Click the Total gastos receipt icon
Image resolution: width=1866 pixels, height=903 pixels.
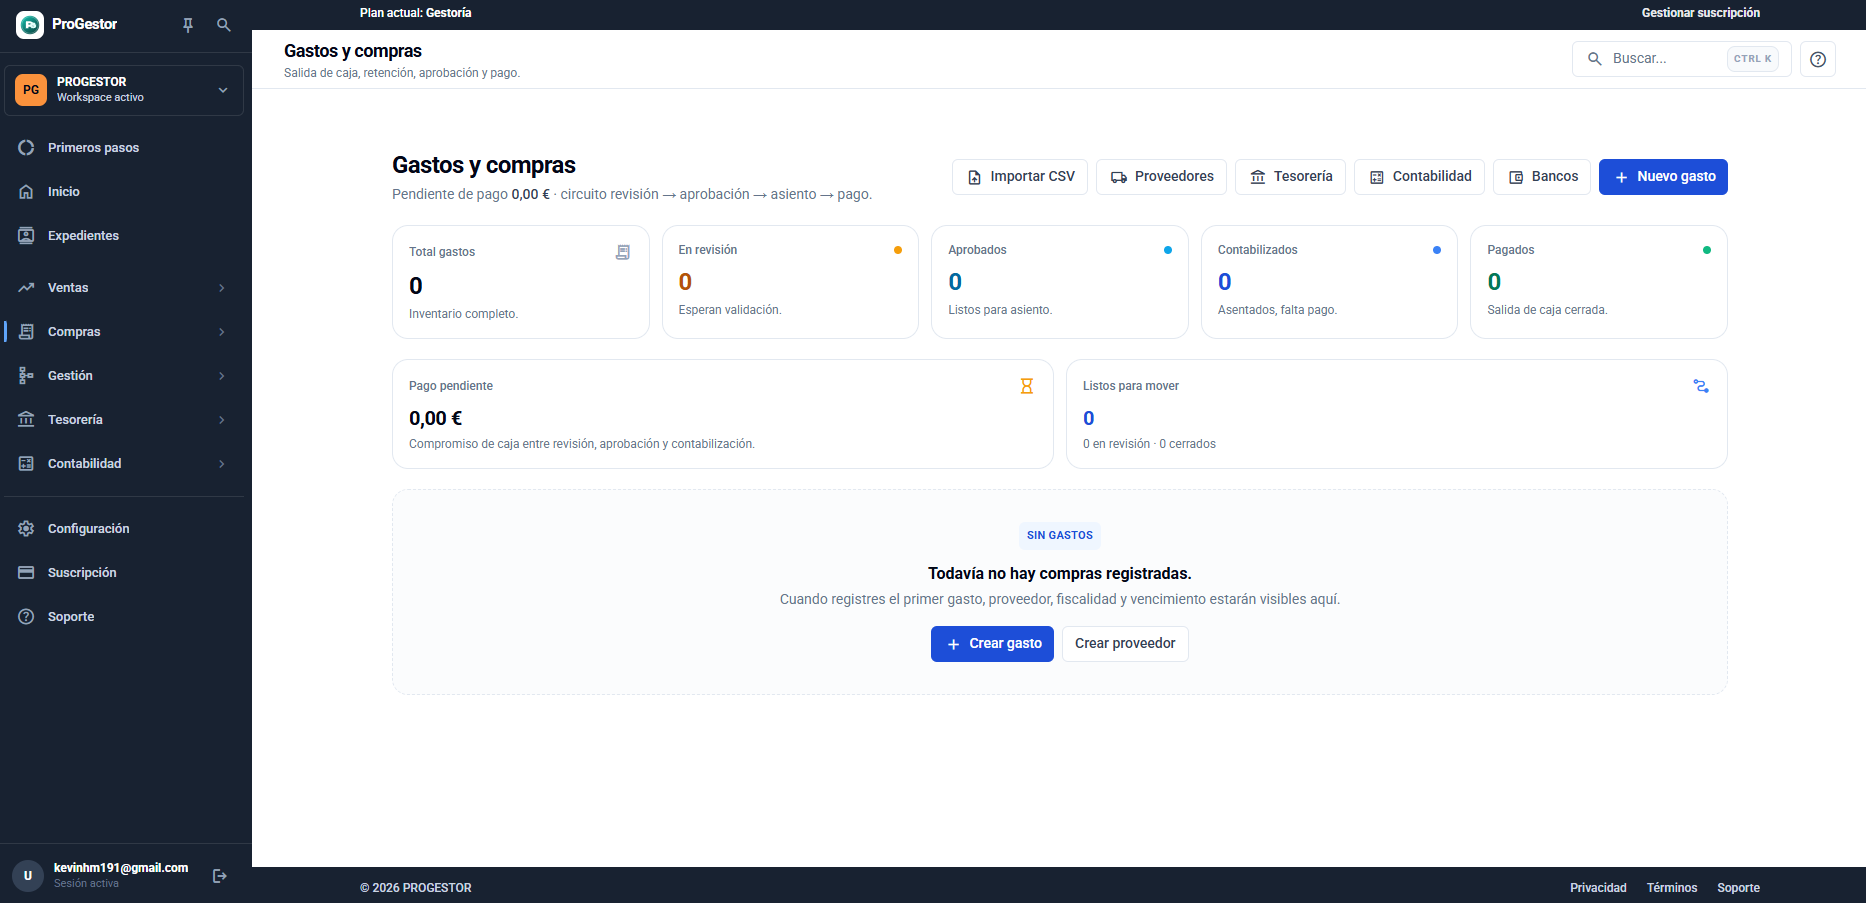(623, 252)
